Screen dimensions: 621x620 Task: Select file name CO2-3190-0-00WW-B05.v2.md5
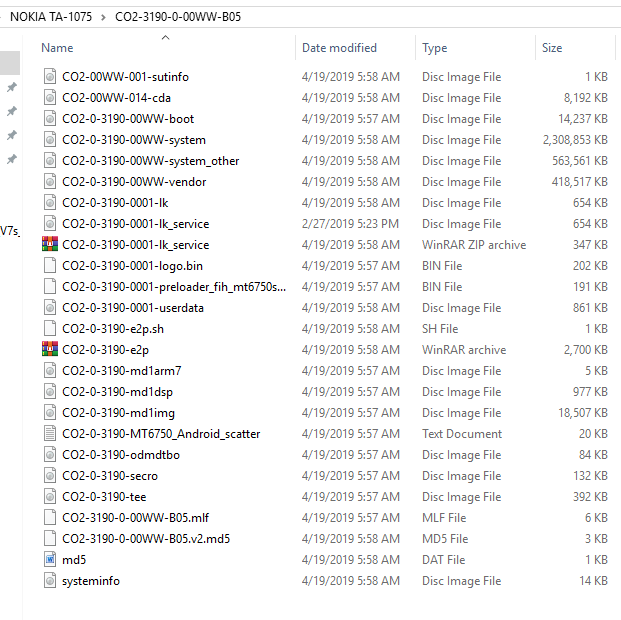[x=146, y=539]
